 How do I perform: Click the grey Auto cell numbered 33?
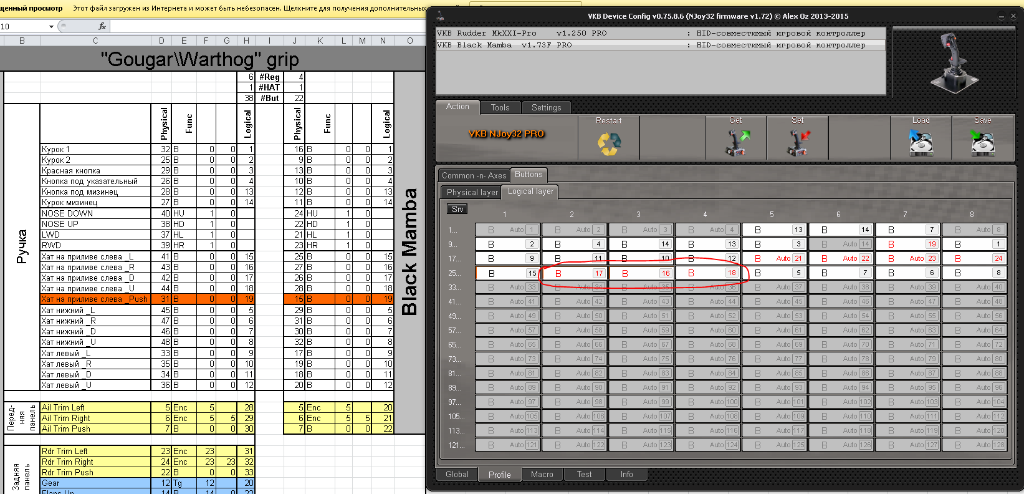509,288
